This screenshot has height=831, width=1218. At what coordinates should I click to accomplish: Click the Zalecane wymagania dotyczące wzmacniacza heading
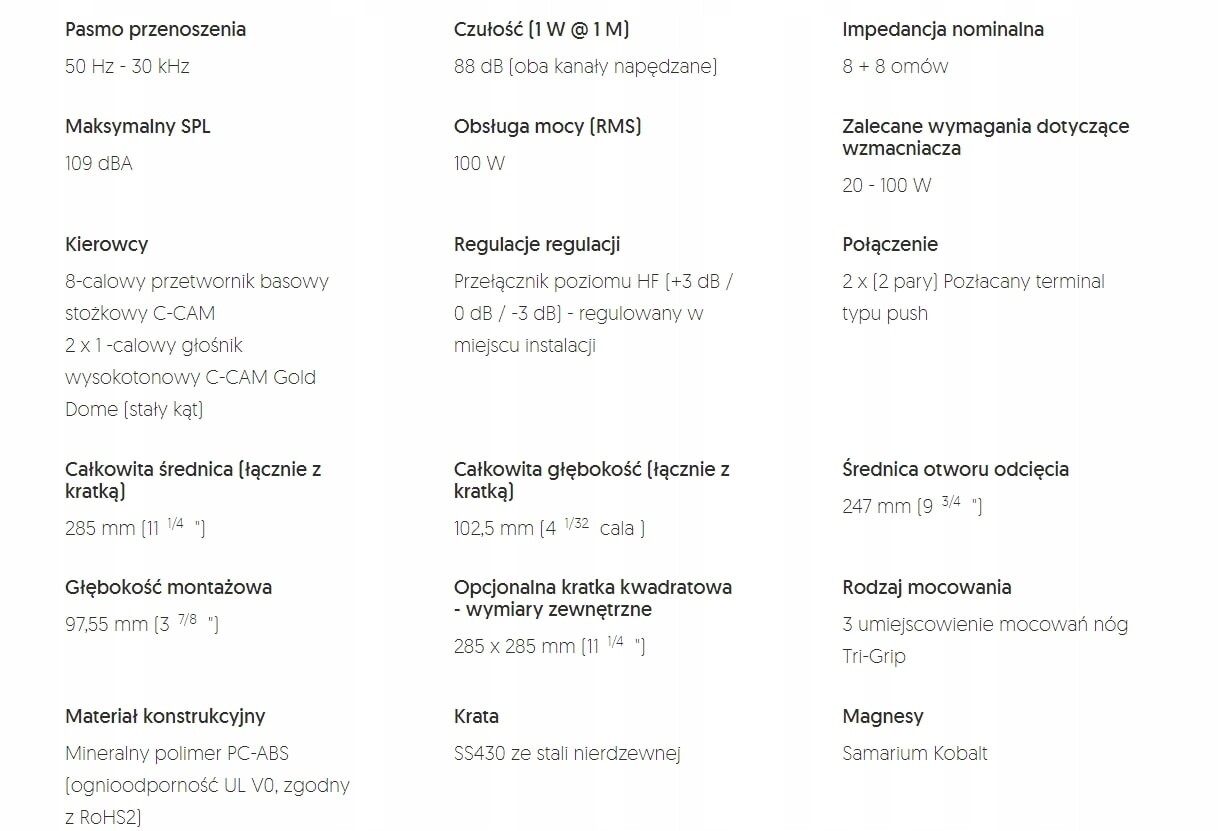[x=985, y=137]
